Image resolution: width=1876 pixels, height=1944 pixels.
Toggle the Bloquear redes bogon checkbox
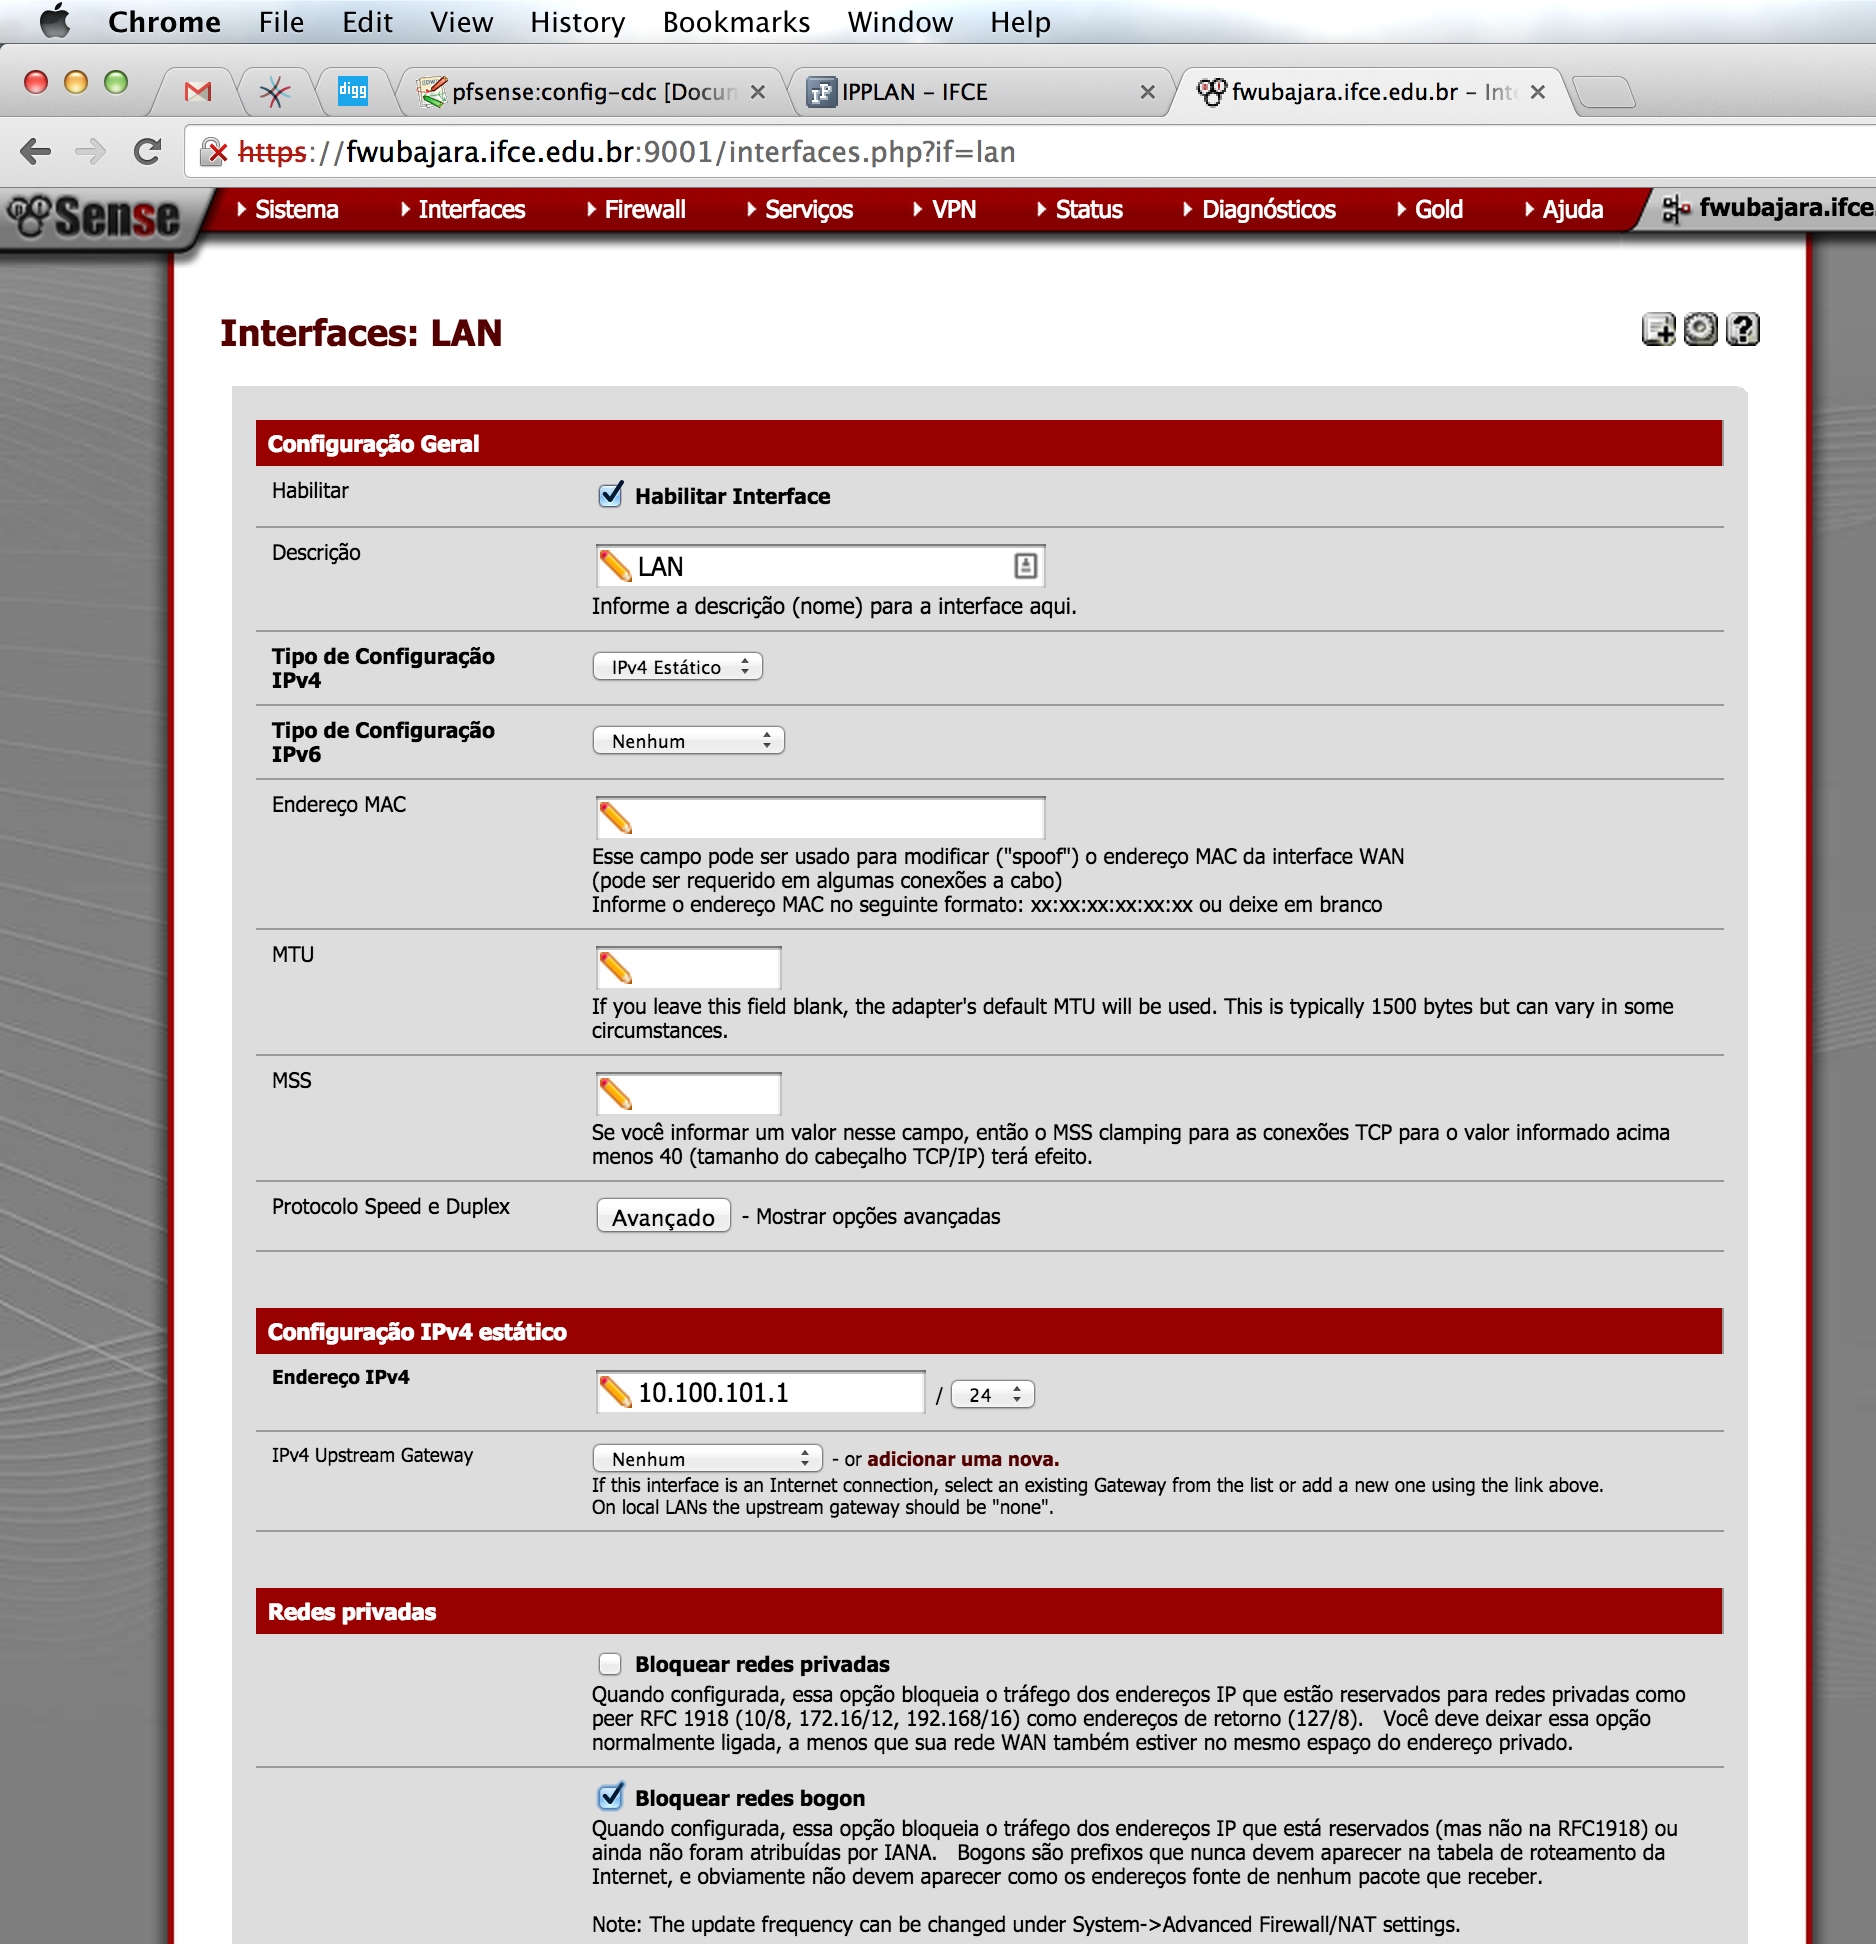(610, 1797)
